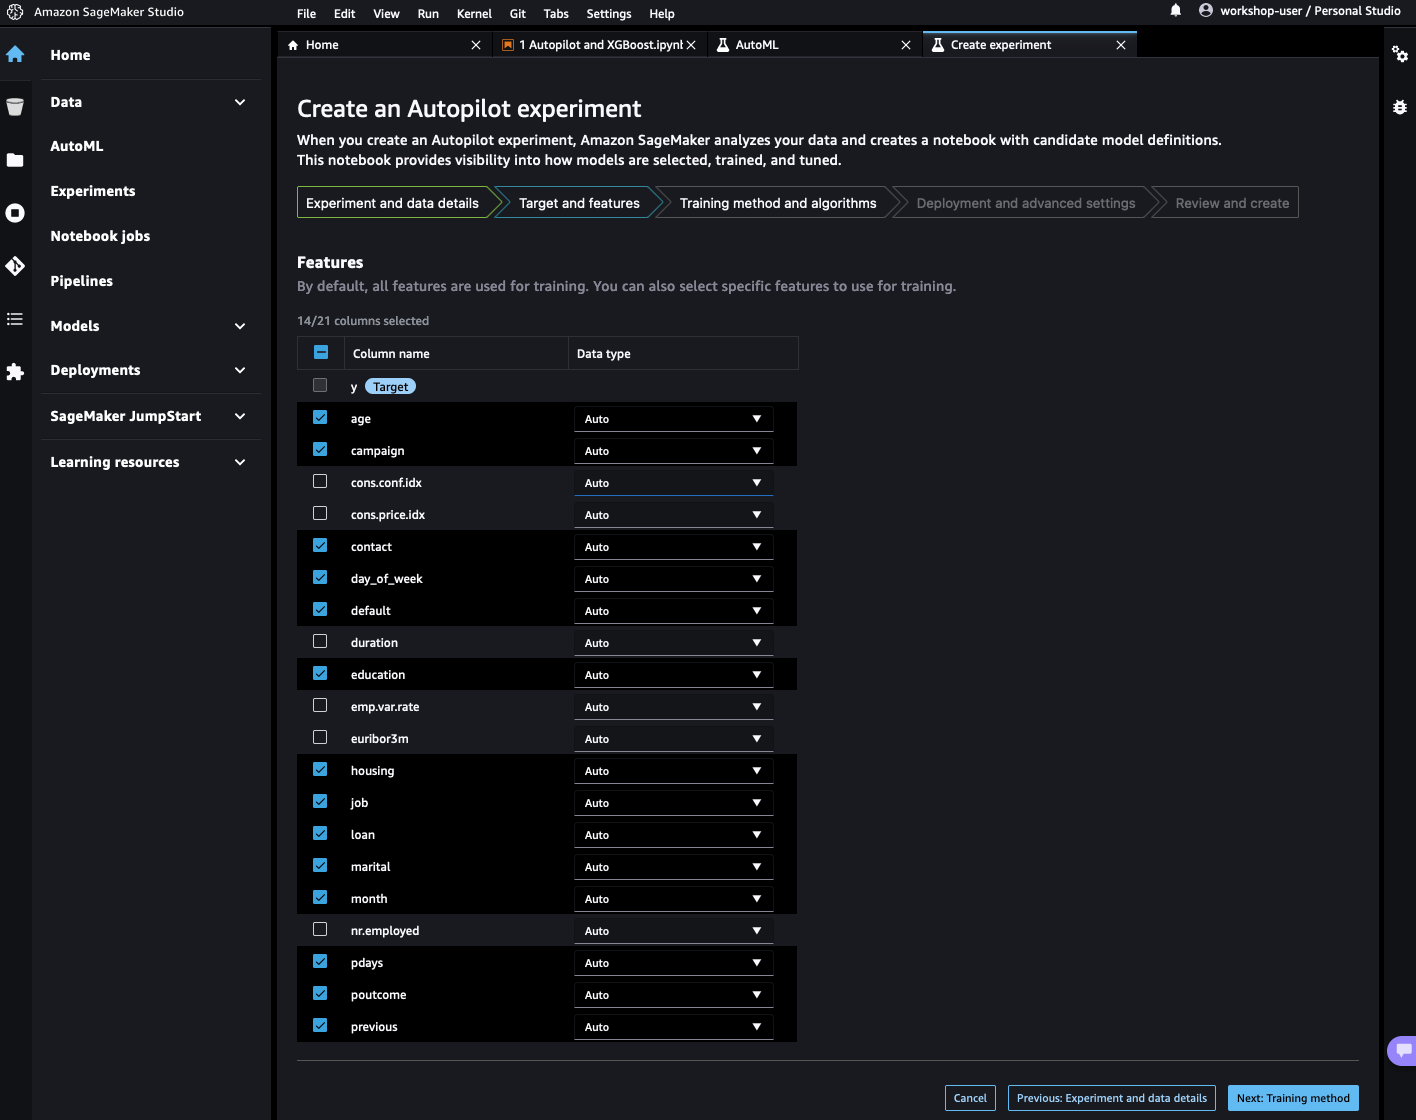Close the Create experiment tab

tap(1121, 45)
